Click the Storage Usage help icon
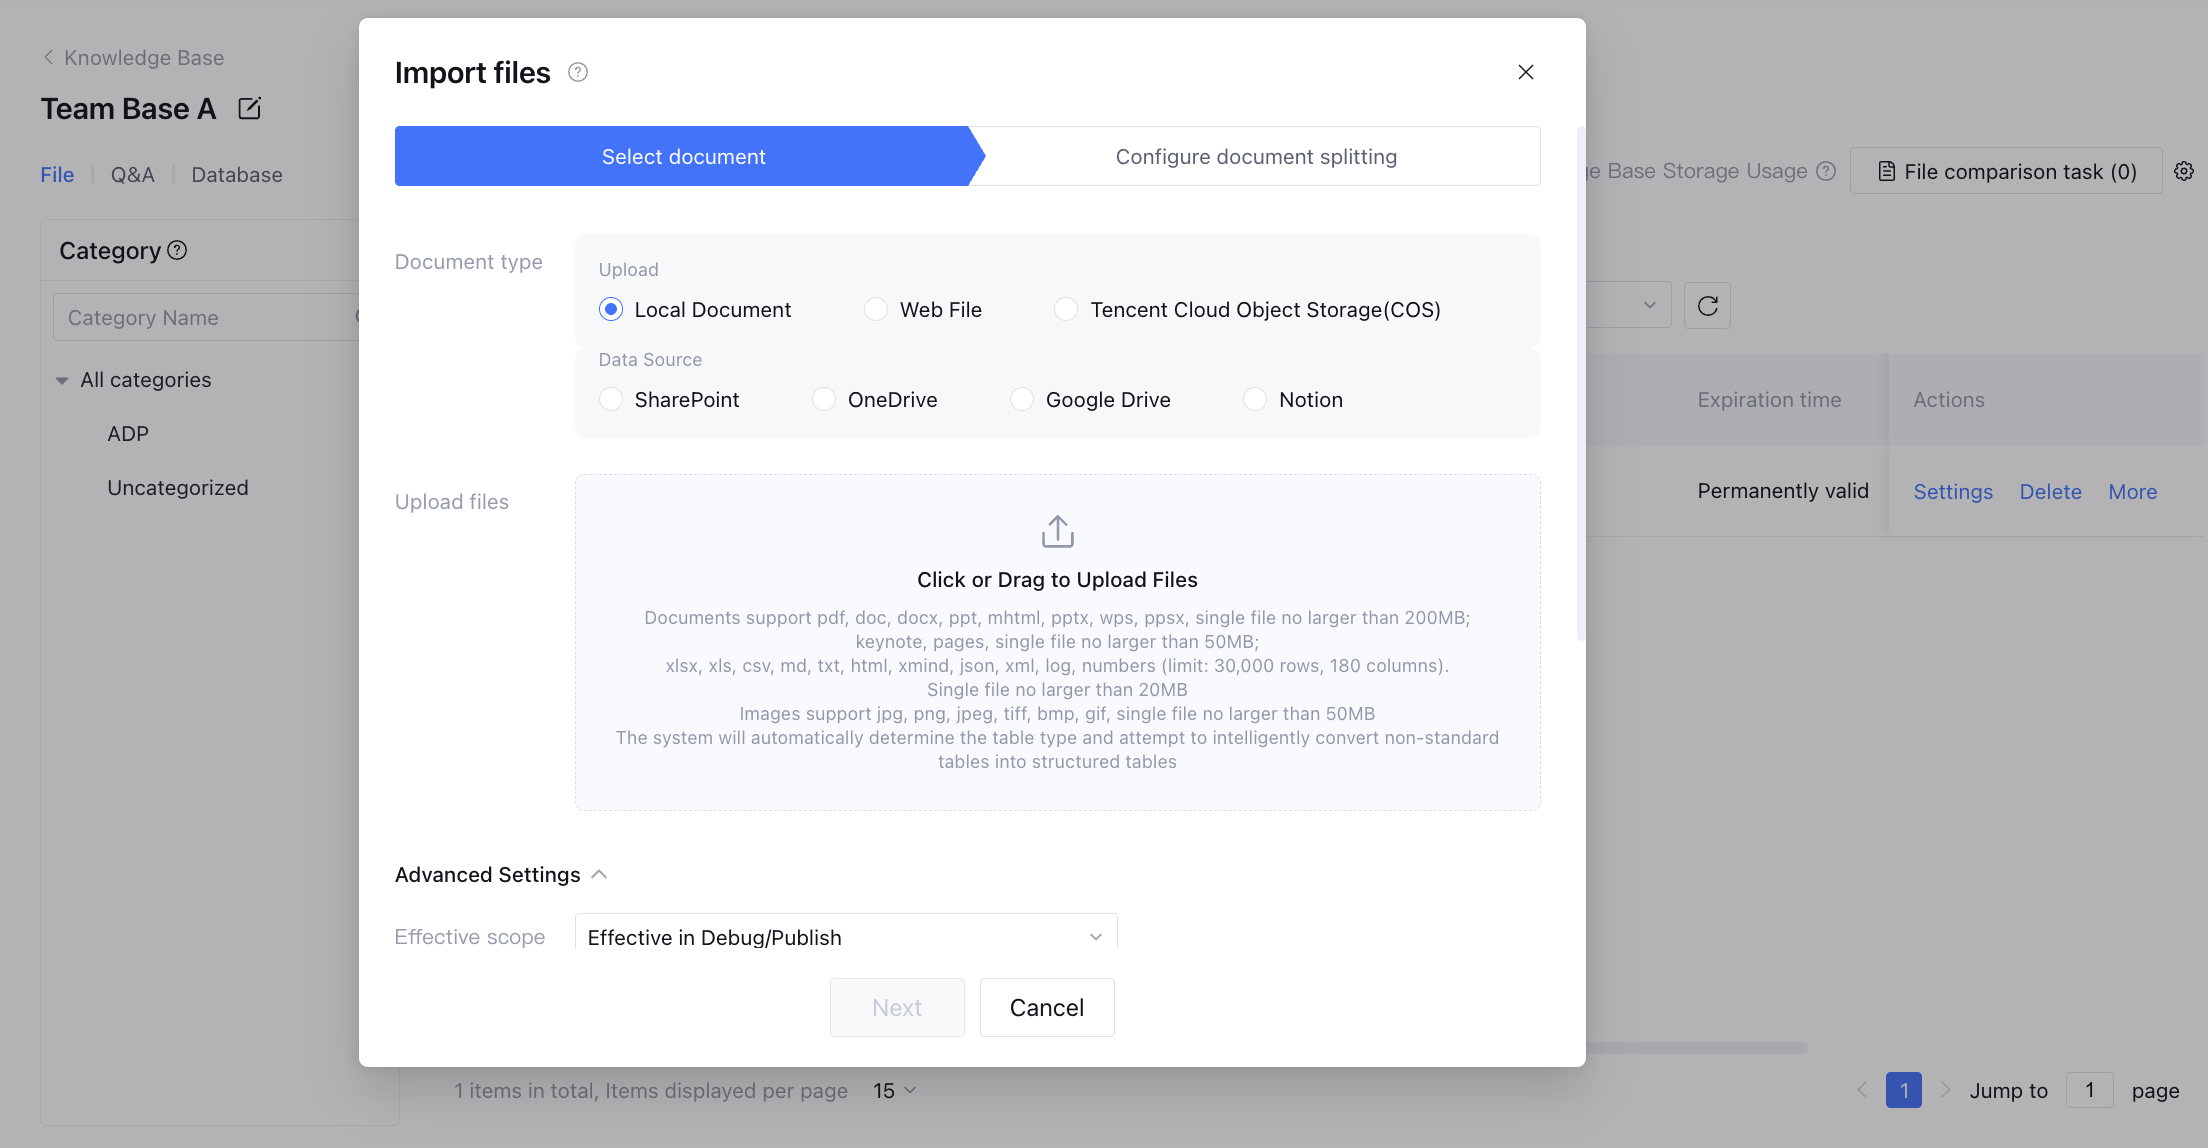 coord(1826,171)
